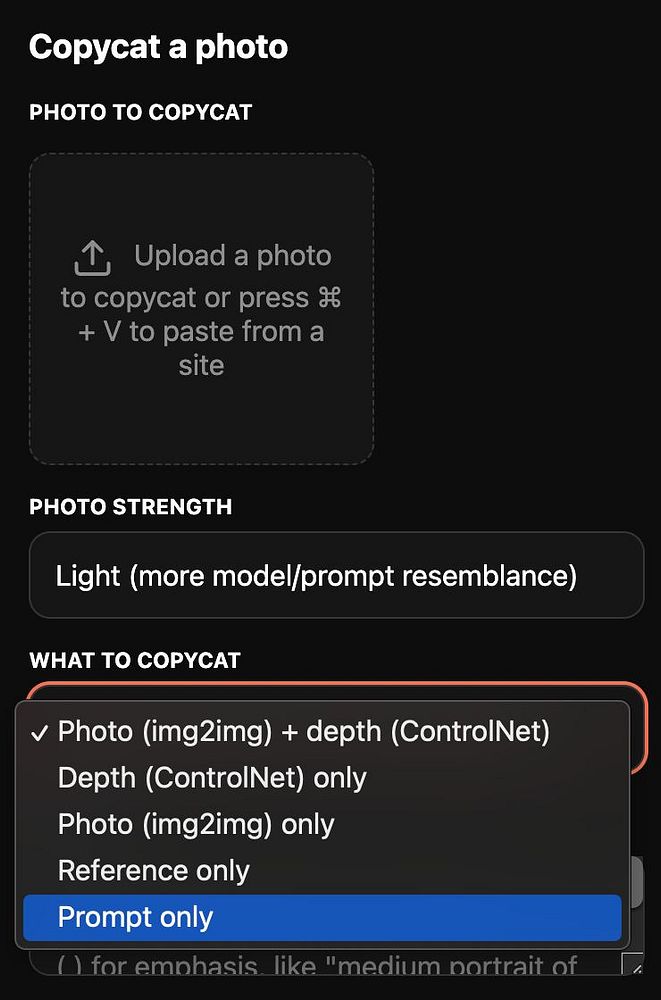Click the "WHAT TO COPYCAT" label
The image size is (661, 1000).
(x=135, y=660)
